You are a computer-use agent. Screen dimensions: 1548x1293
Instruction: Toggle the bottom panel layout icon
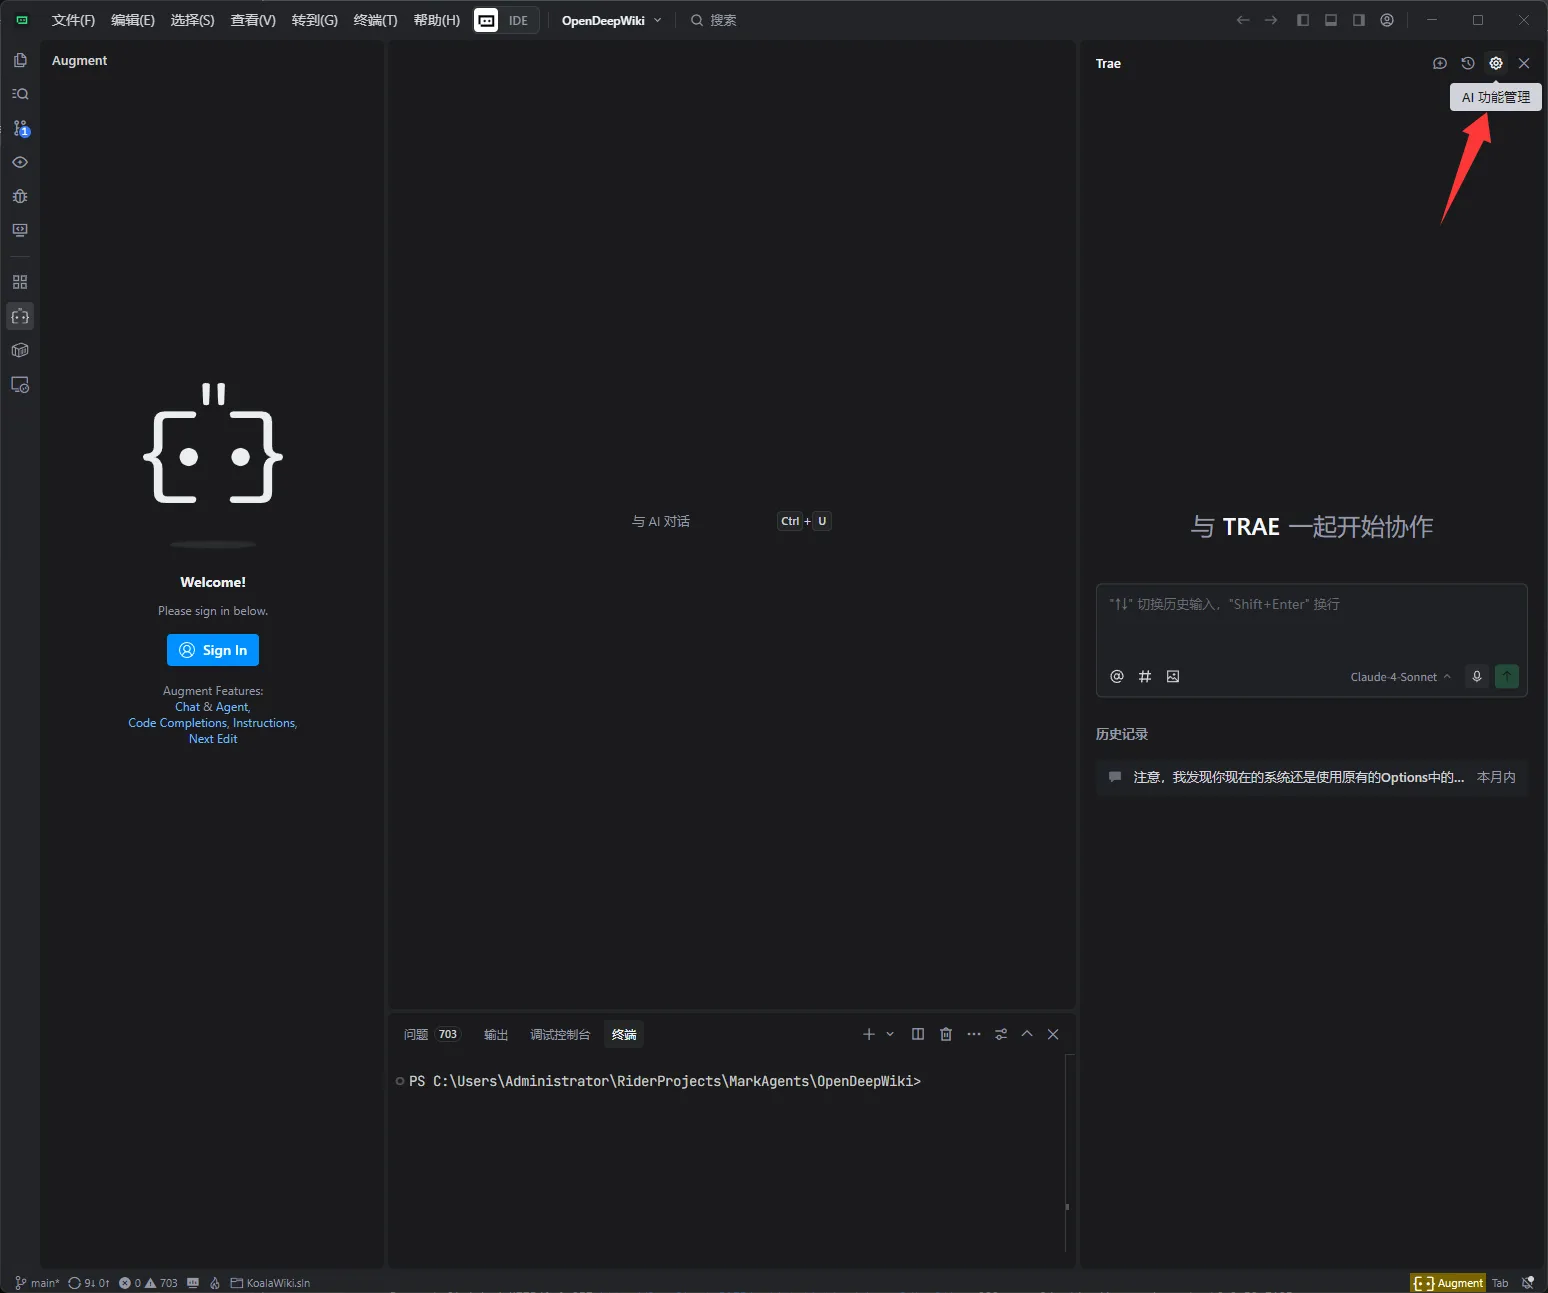[x=1331, y=20]
